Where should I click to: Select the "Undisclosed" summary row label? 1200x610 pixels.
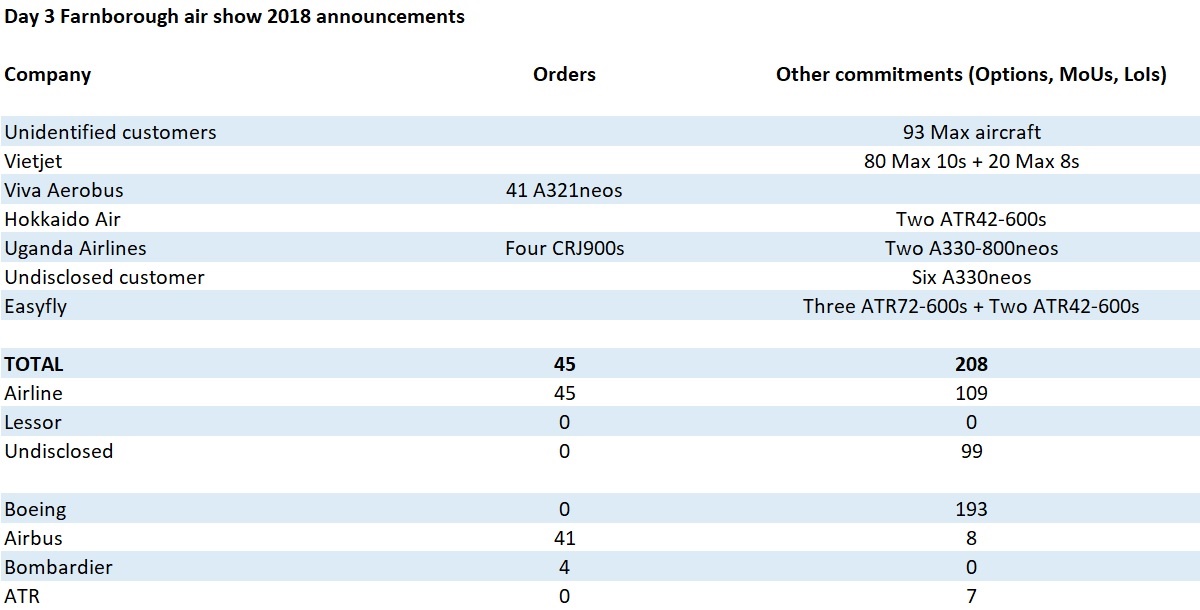(59, 451)
